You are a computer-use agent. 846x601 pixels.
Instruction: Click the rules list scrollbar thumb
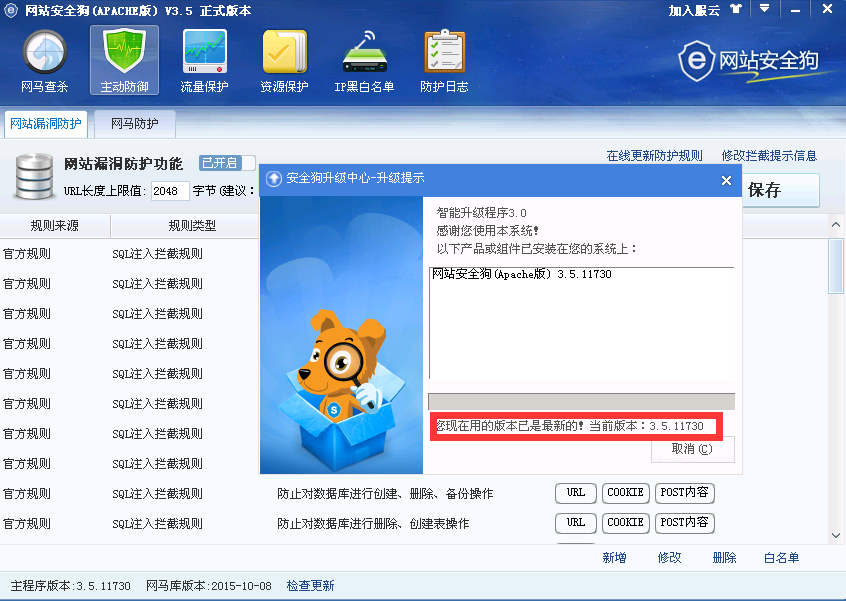[x=836, y=265]
